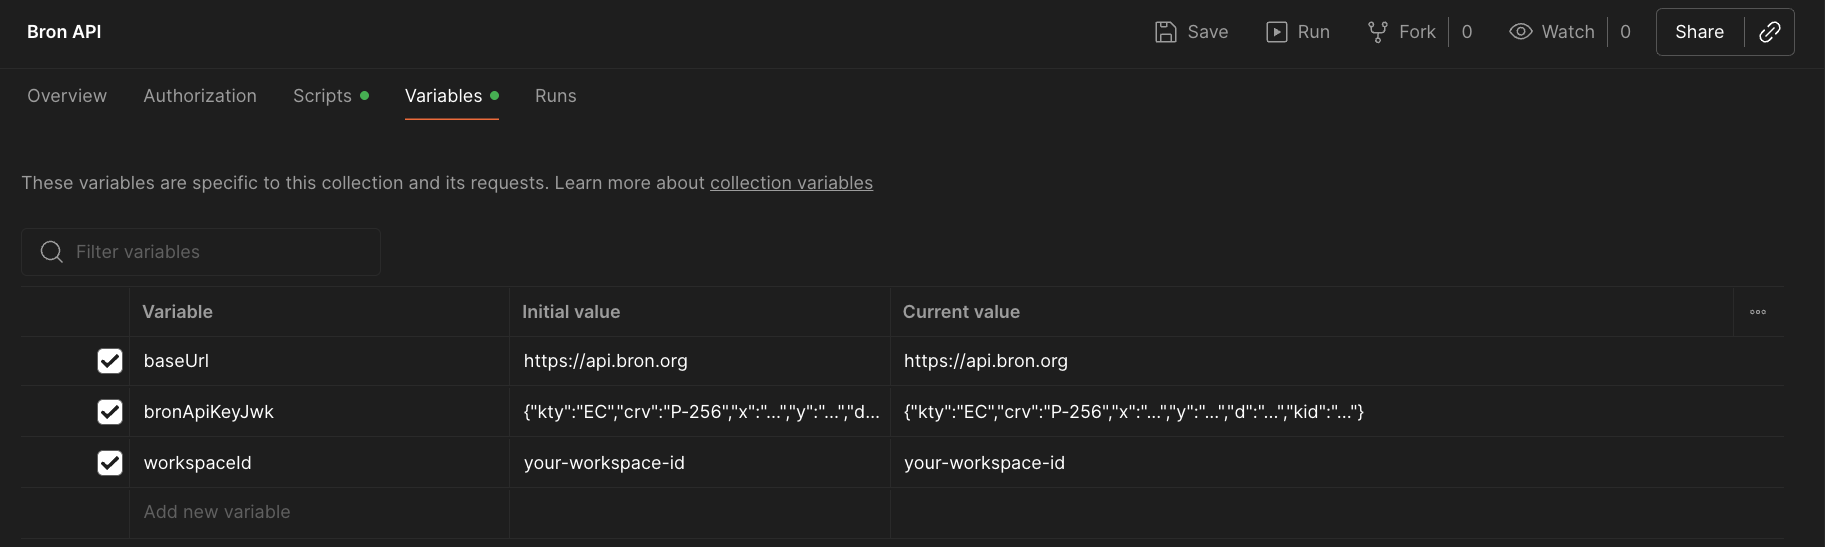Click the search magnifier icon

52,252
